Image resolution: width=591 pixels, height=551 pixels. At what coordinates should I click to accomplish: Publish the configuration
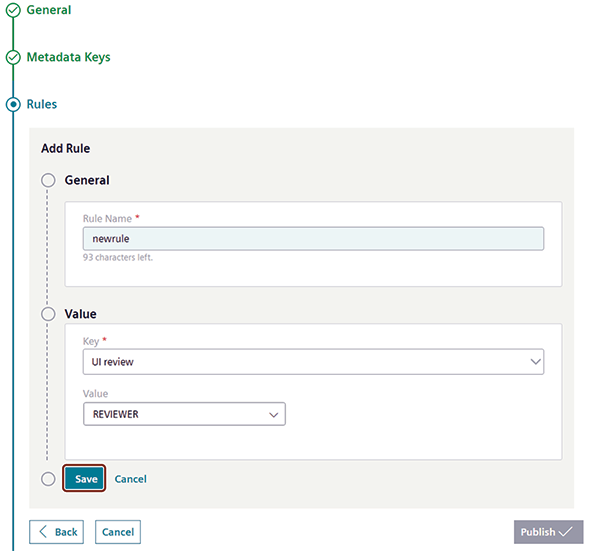tap(548, 532)
